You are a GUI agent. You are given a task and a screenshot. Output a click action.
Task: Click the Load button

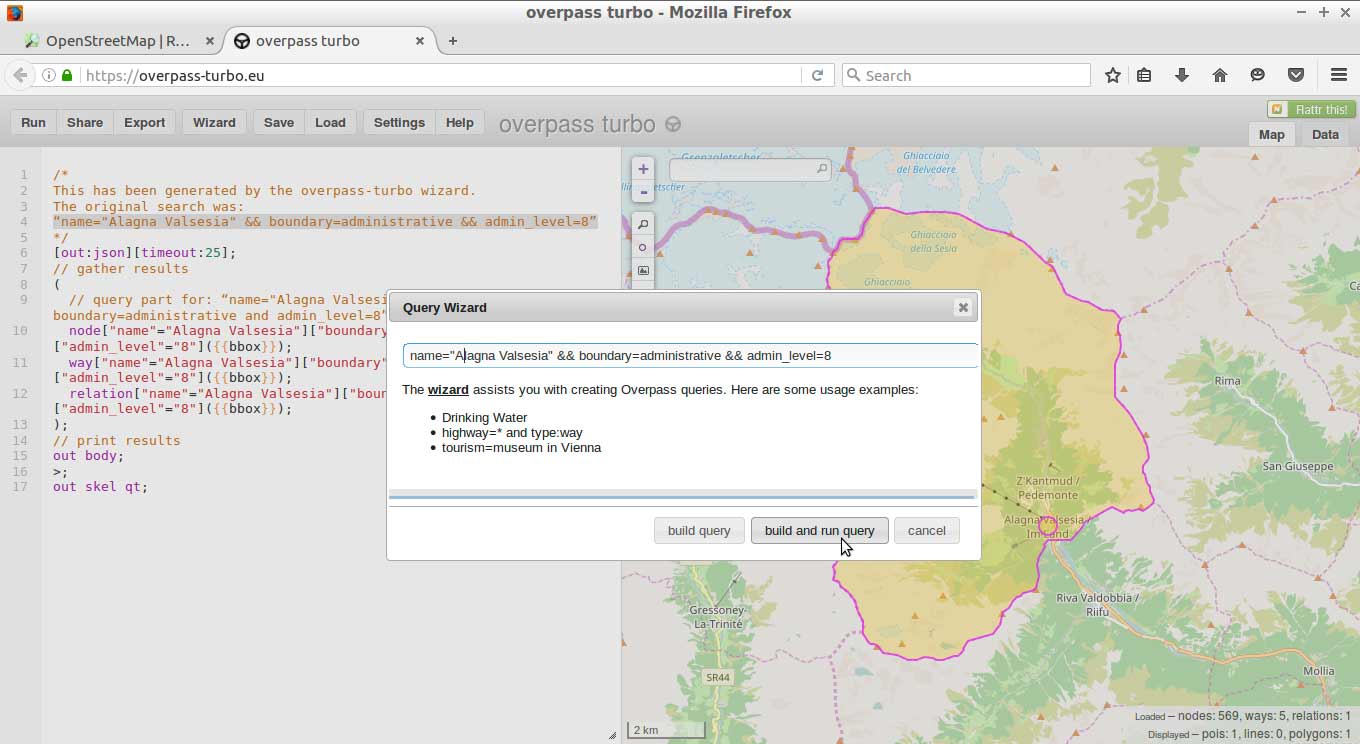(x=330, y=122)
